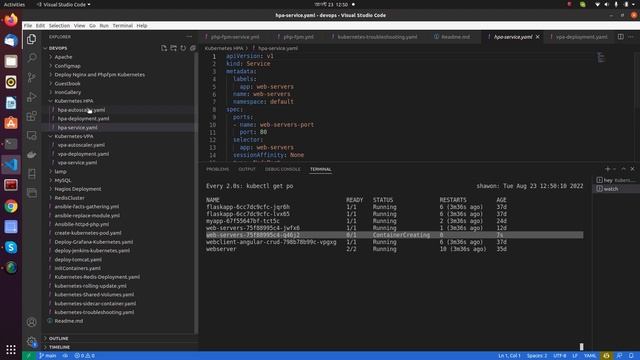Refresh the Explorer file tree

point(183,48)
